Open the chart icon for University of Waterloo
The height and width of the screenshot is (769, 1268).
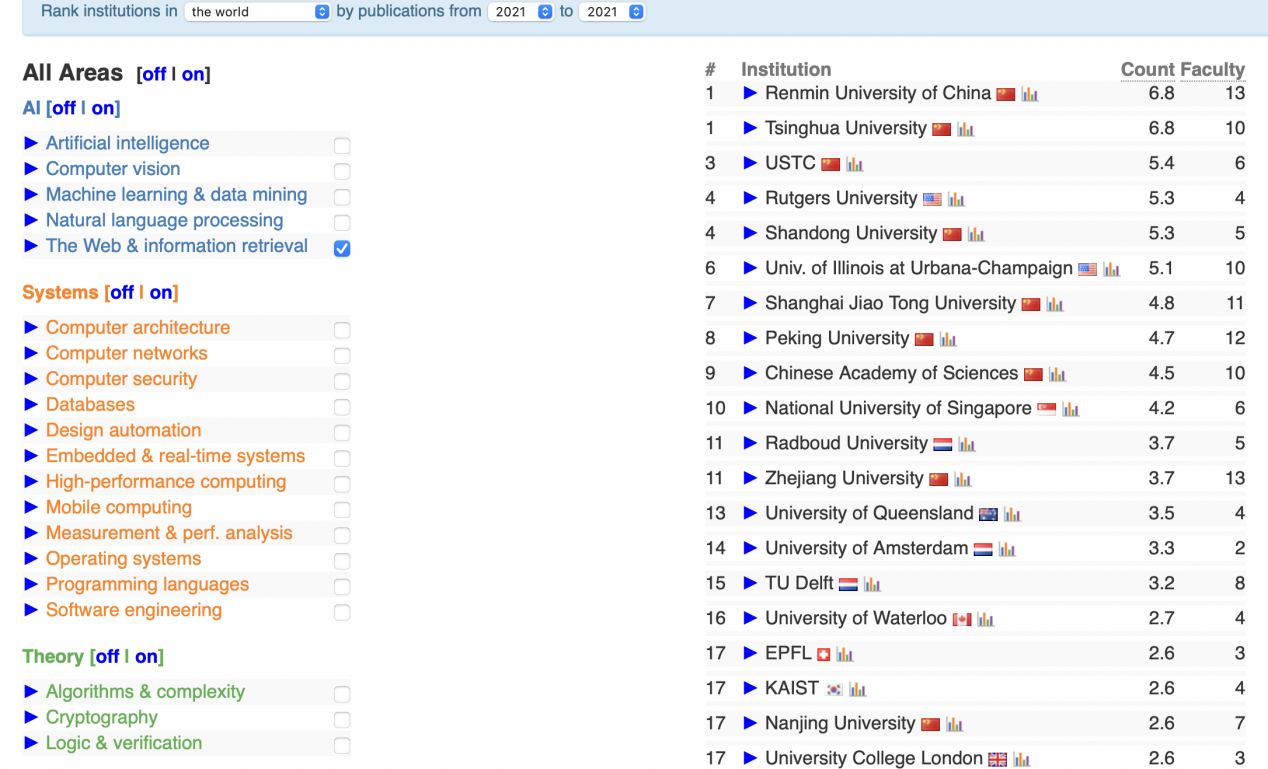click(986, 619)
